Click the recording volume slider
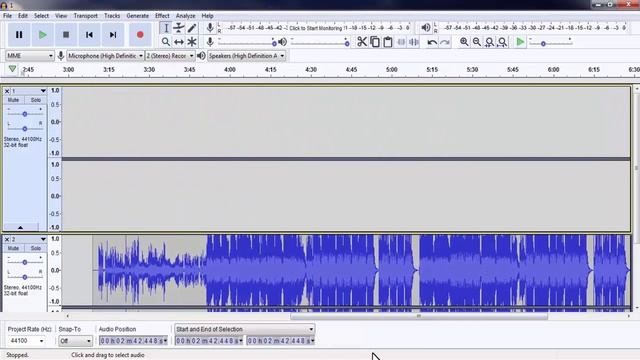The width and height of the screenshot is (640, 360). click(x=247, y=42)
